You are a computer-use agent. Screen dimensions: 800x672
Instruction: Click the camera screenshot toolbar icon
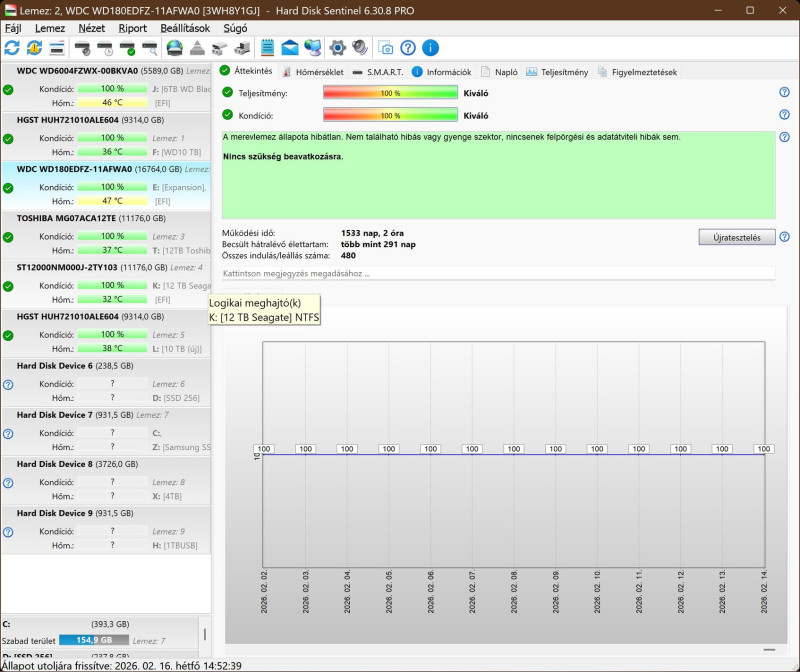pos(386,48)
